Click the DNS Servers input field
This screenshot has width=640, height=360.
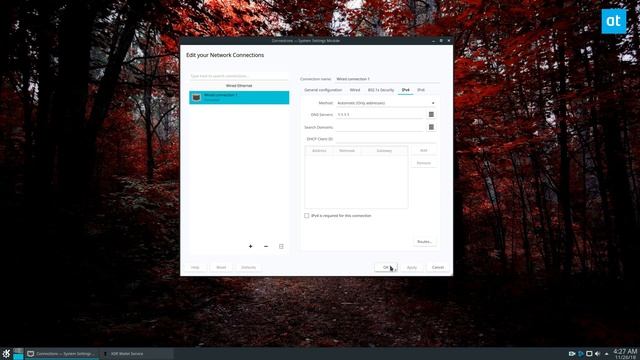coord(380,115)
